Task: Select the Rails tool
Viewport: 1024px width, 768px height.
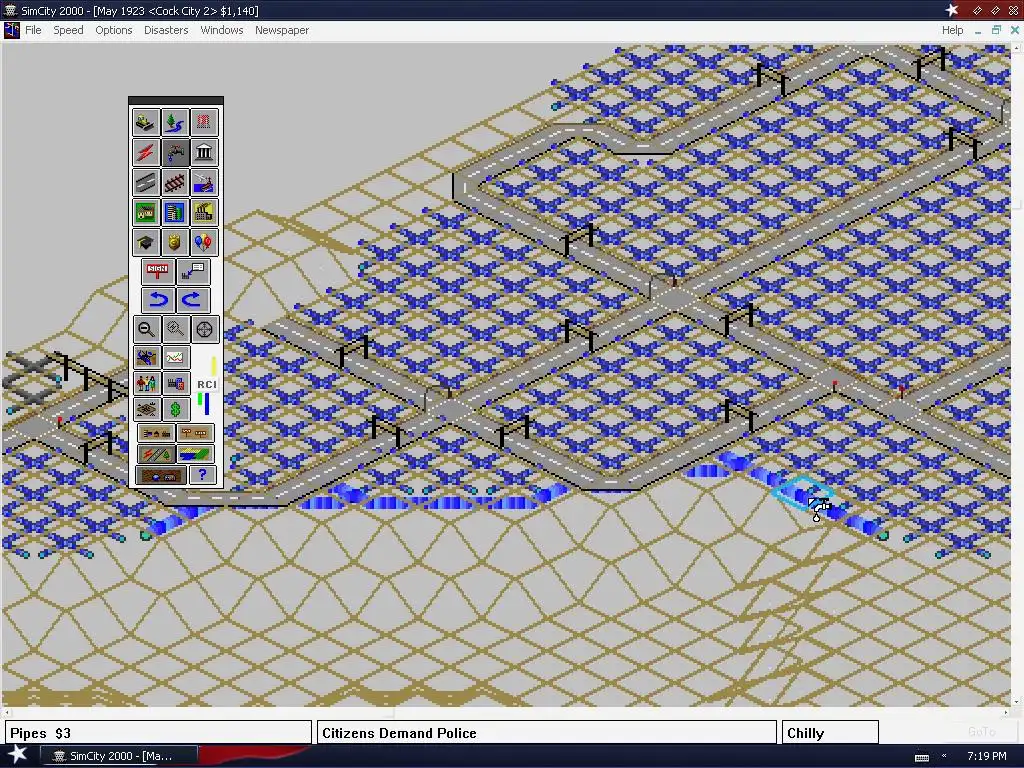Action: (x=174, y=182)
